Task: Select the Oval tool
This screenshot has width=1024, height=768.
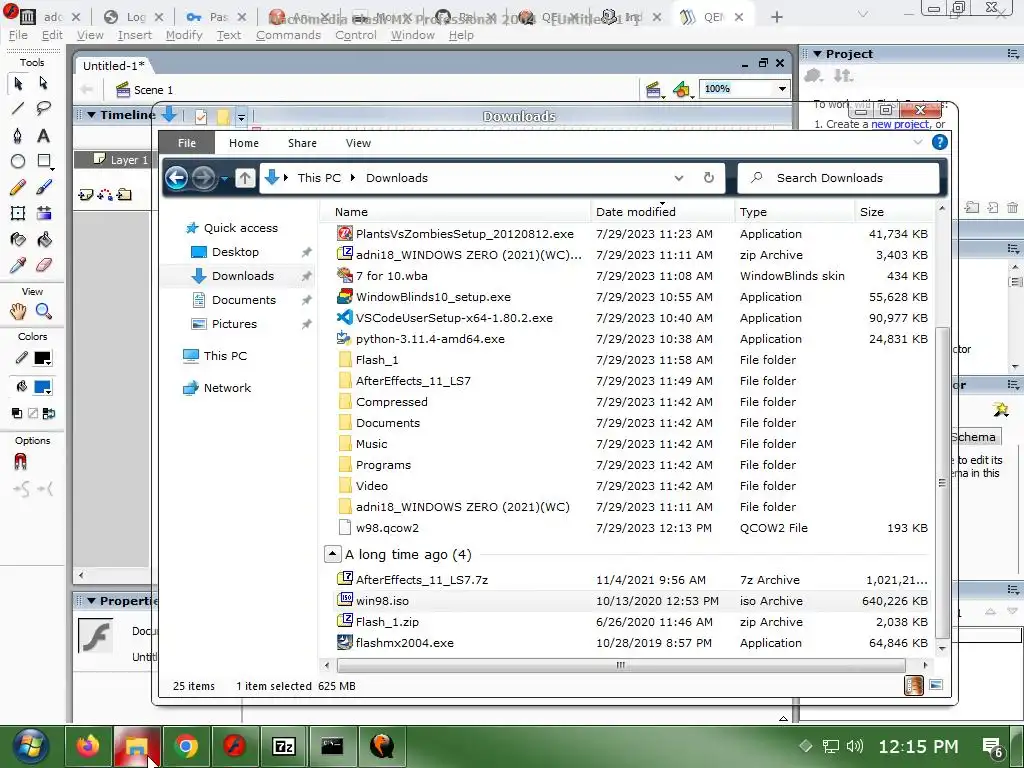Action: (18, 161)
